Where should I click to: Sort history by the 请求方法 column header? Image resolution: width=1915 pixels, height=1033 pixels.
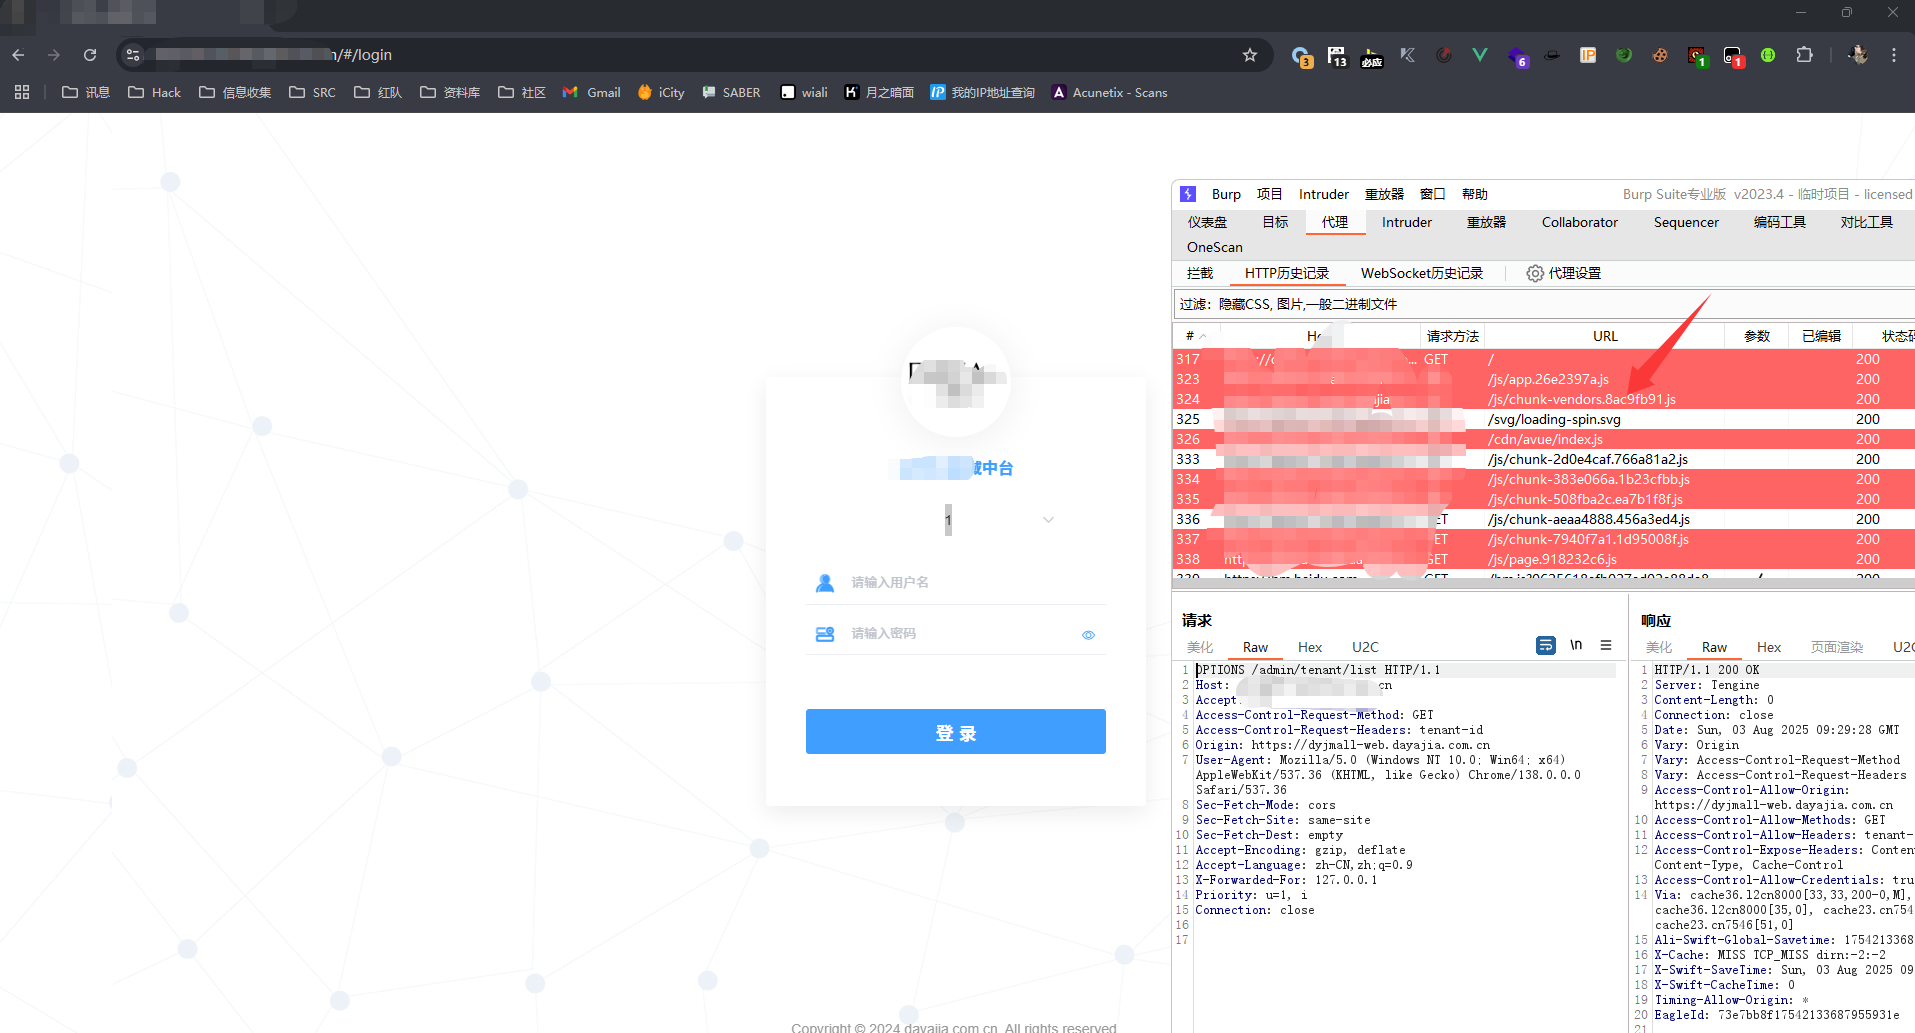coord(1452,336)
